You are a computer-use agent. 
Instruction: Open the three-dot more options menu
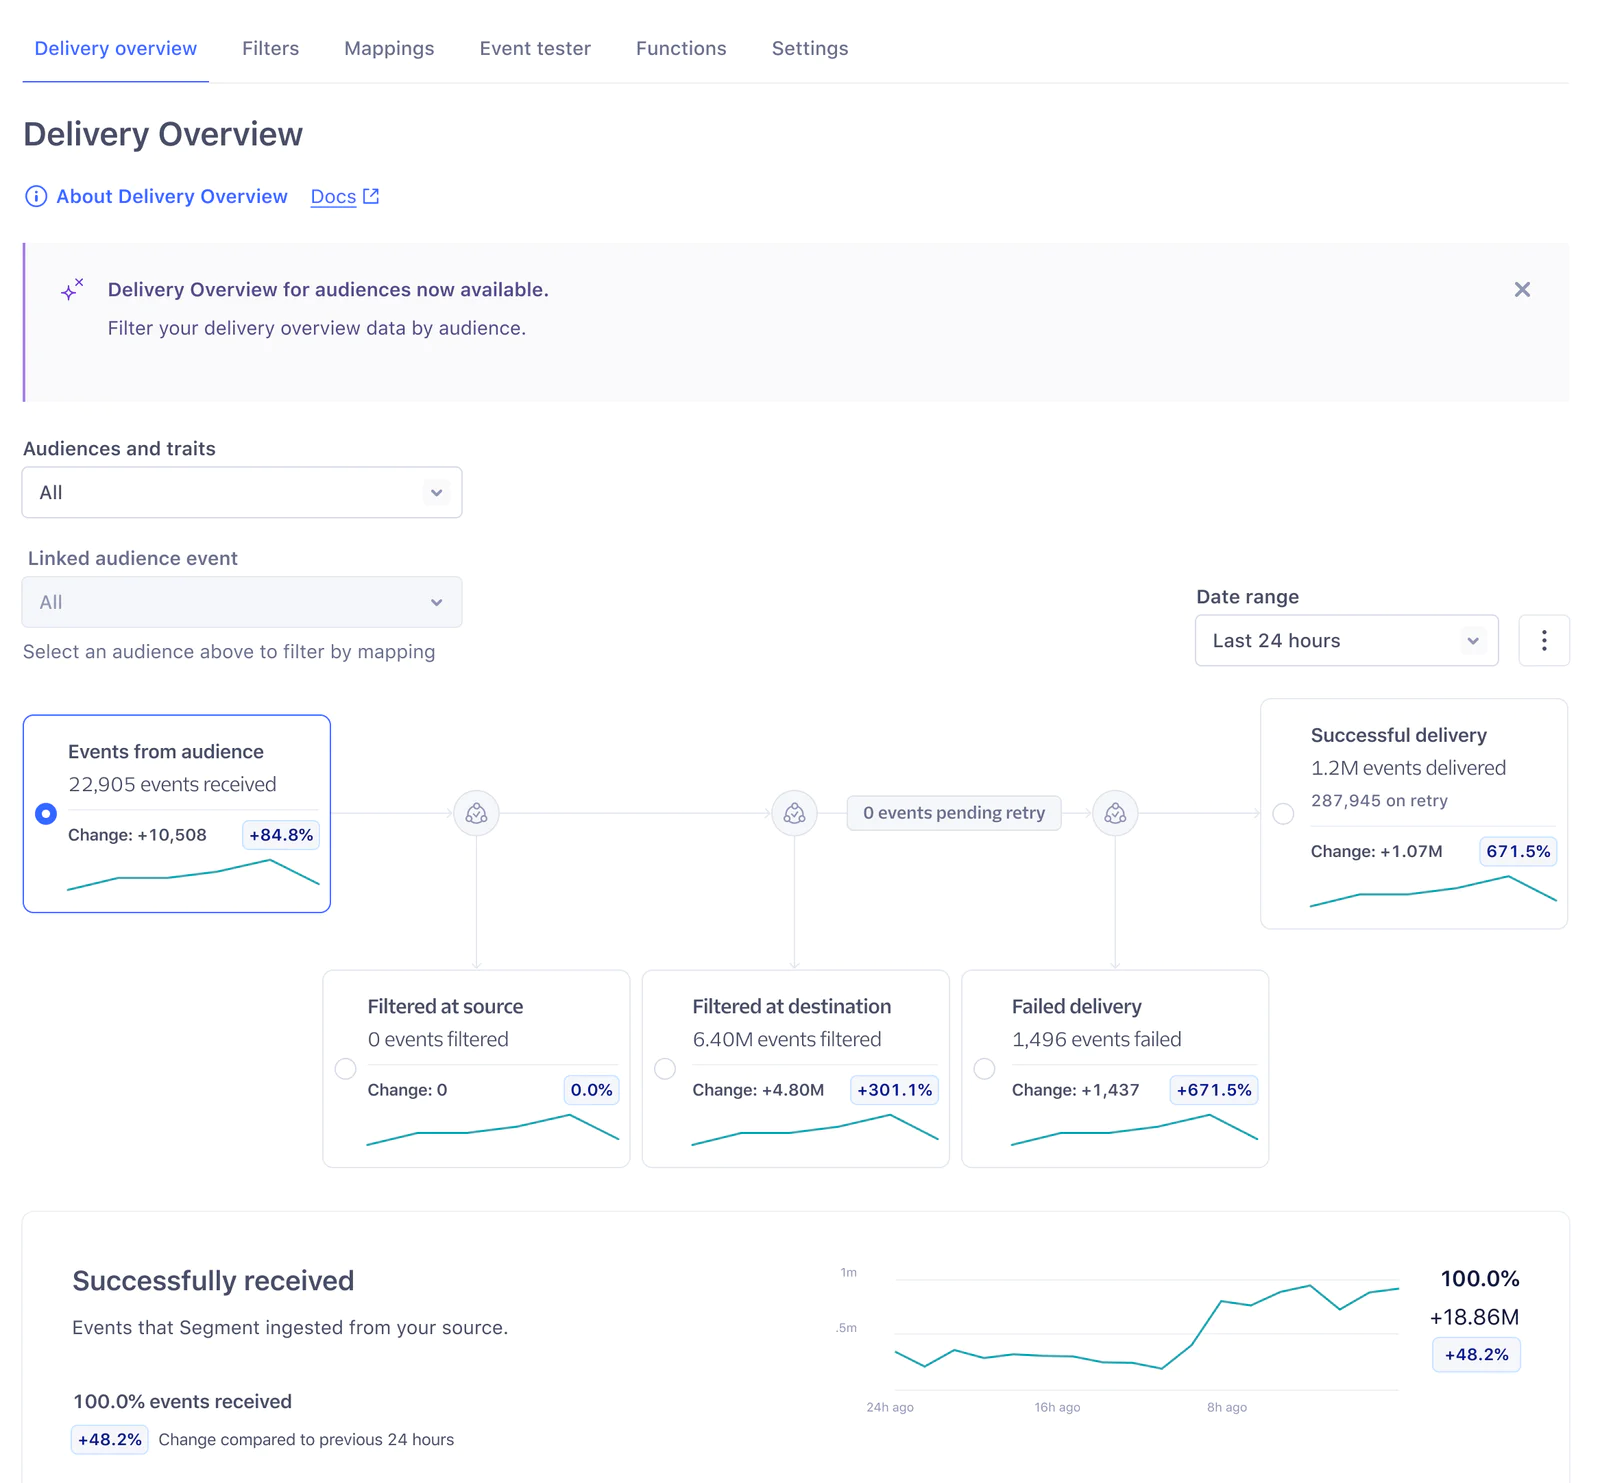(x=1543, y=641)
